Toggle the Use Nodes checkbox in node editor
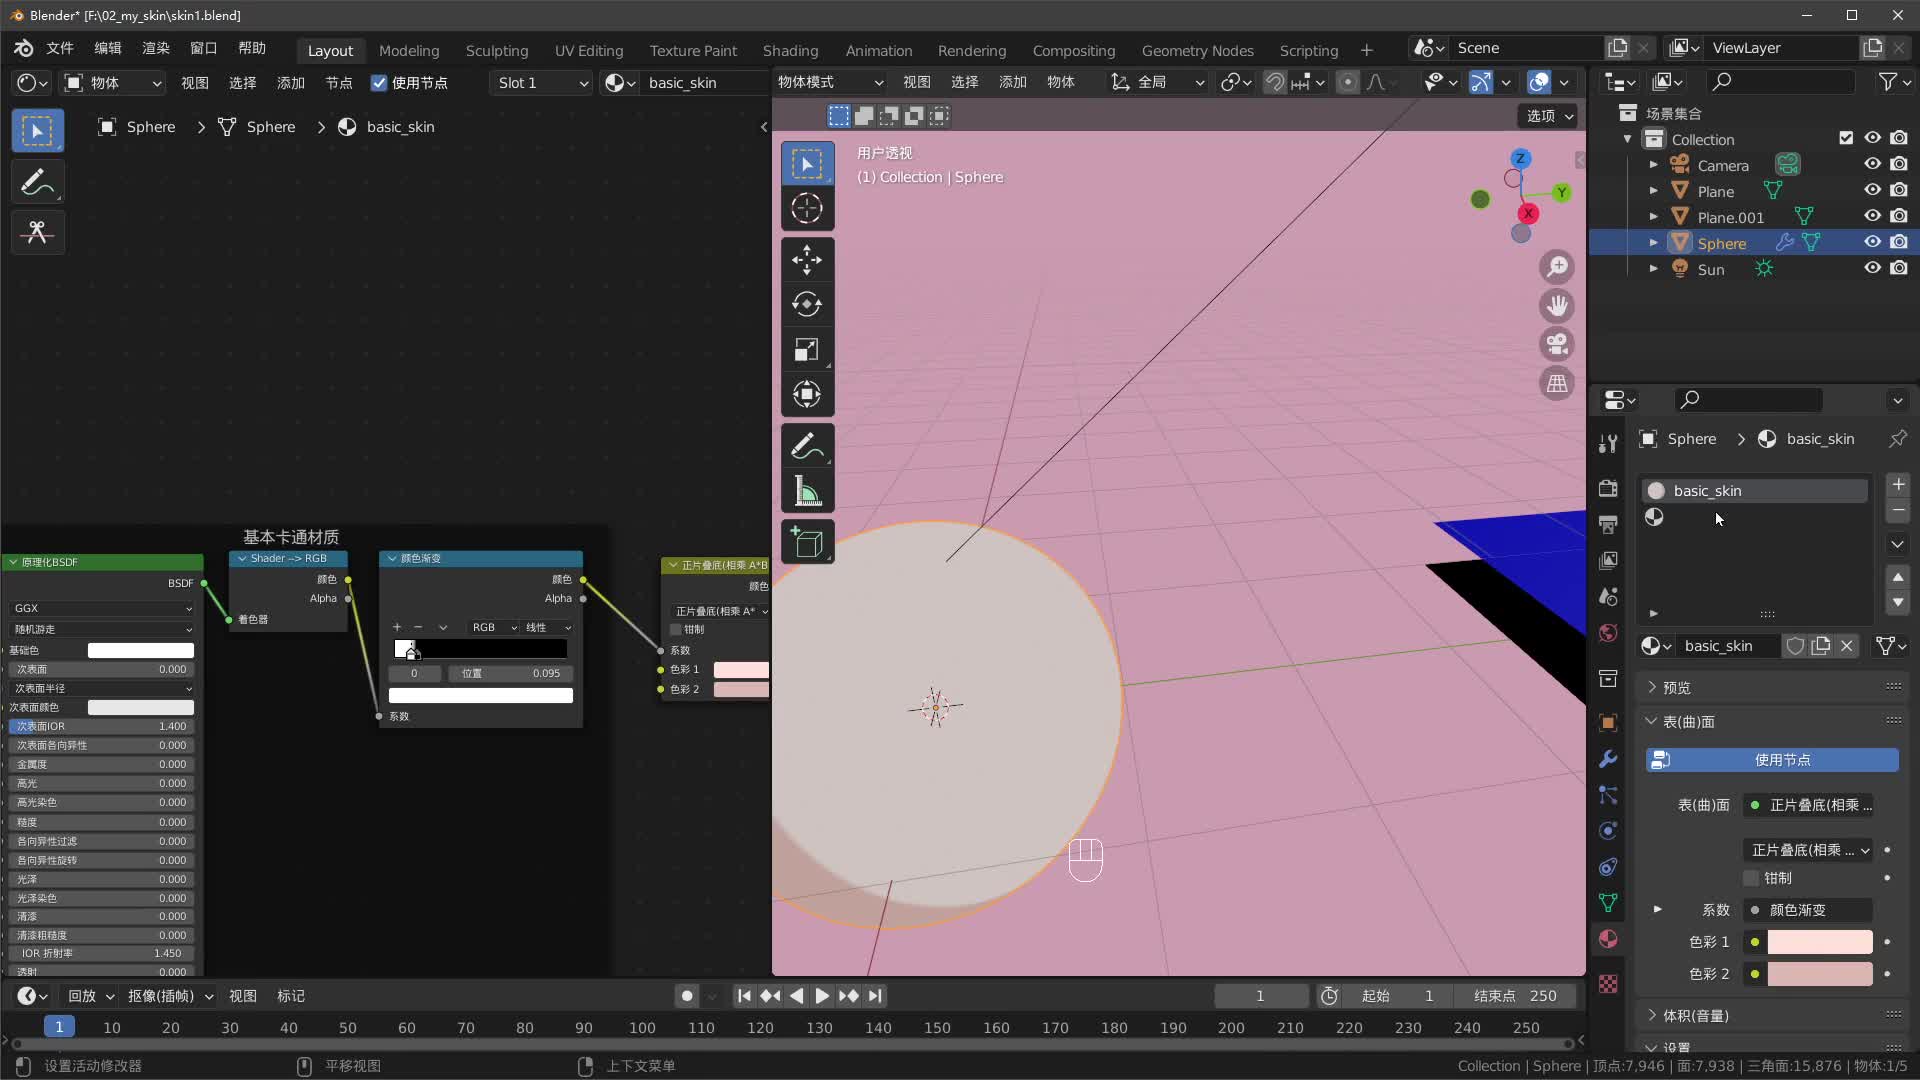Image resolution: width=1920 pixels, height=1080 pixels. (x=379, y=83)
